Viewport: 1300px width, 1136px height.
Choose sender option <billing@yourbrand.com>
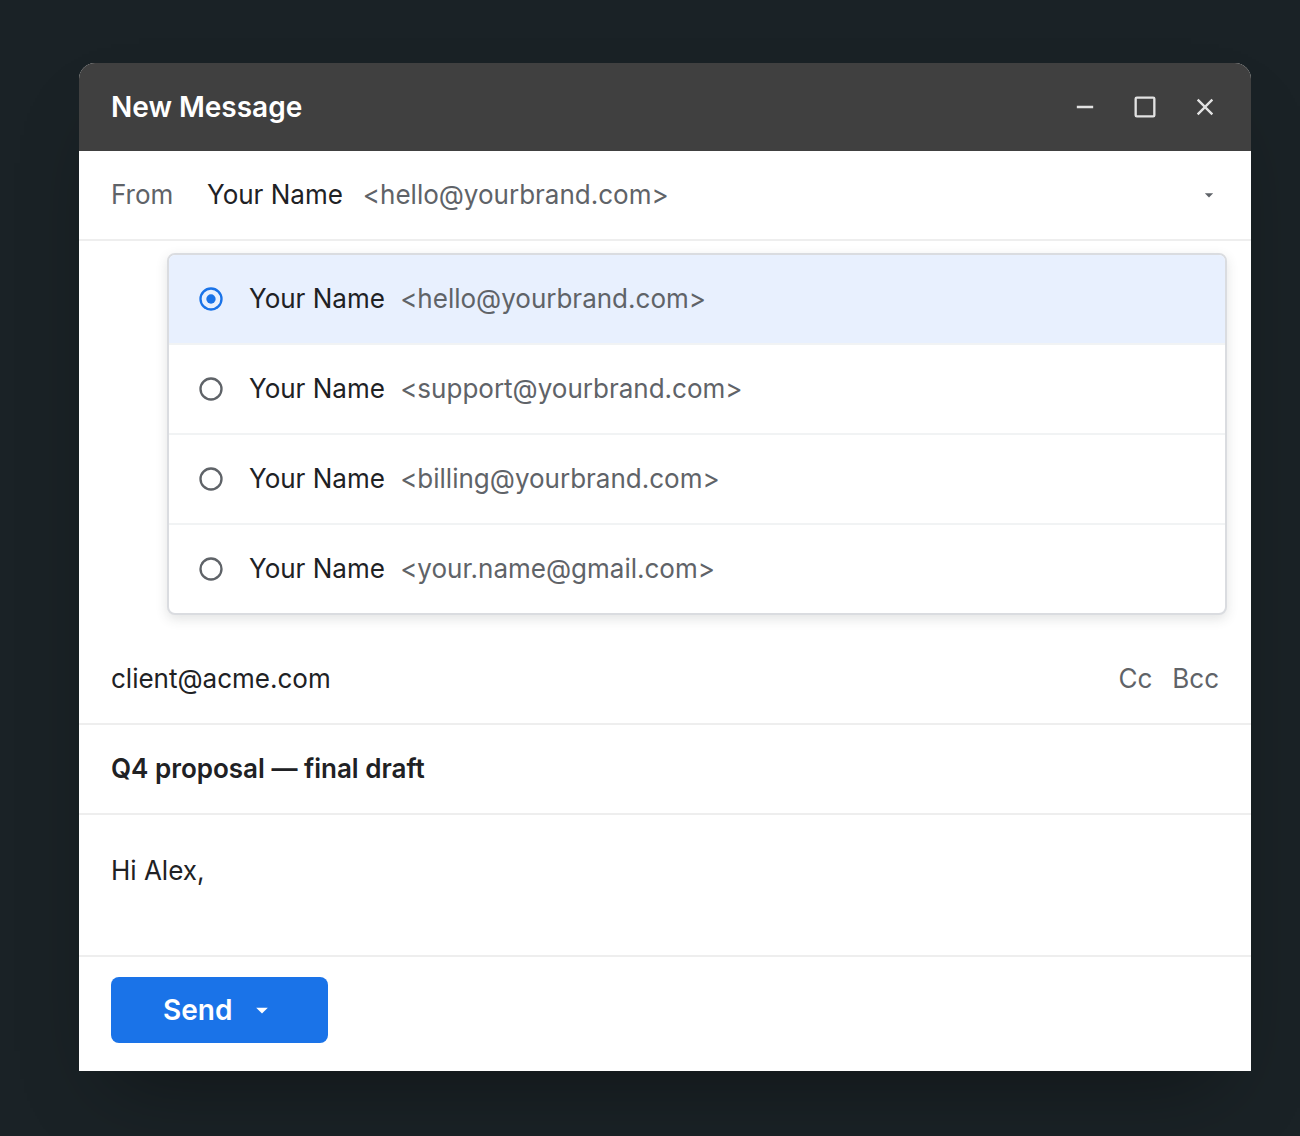click(x=697, y=479)
